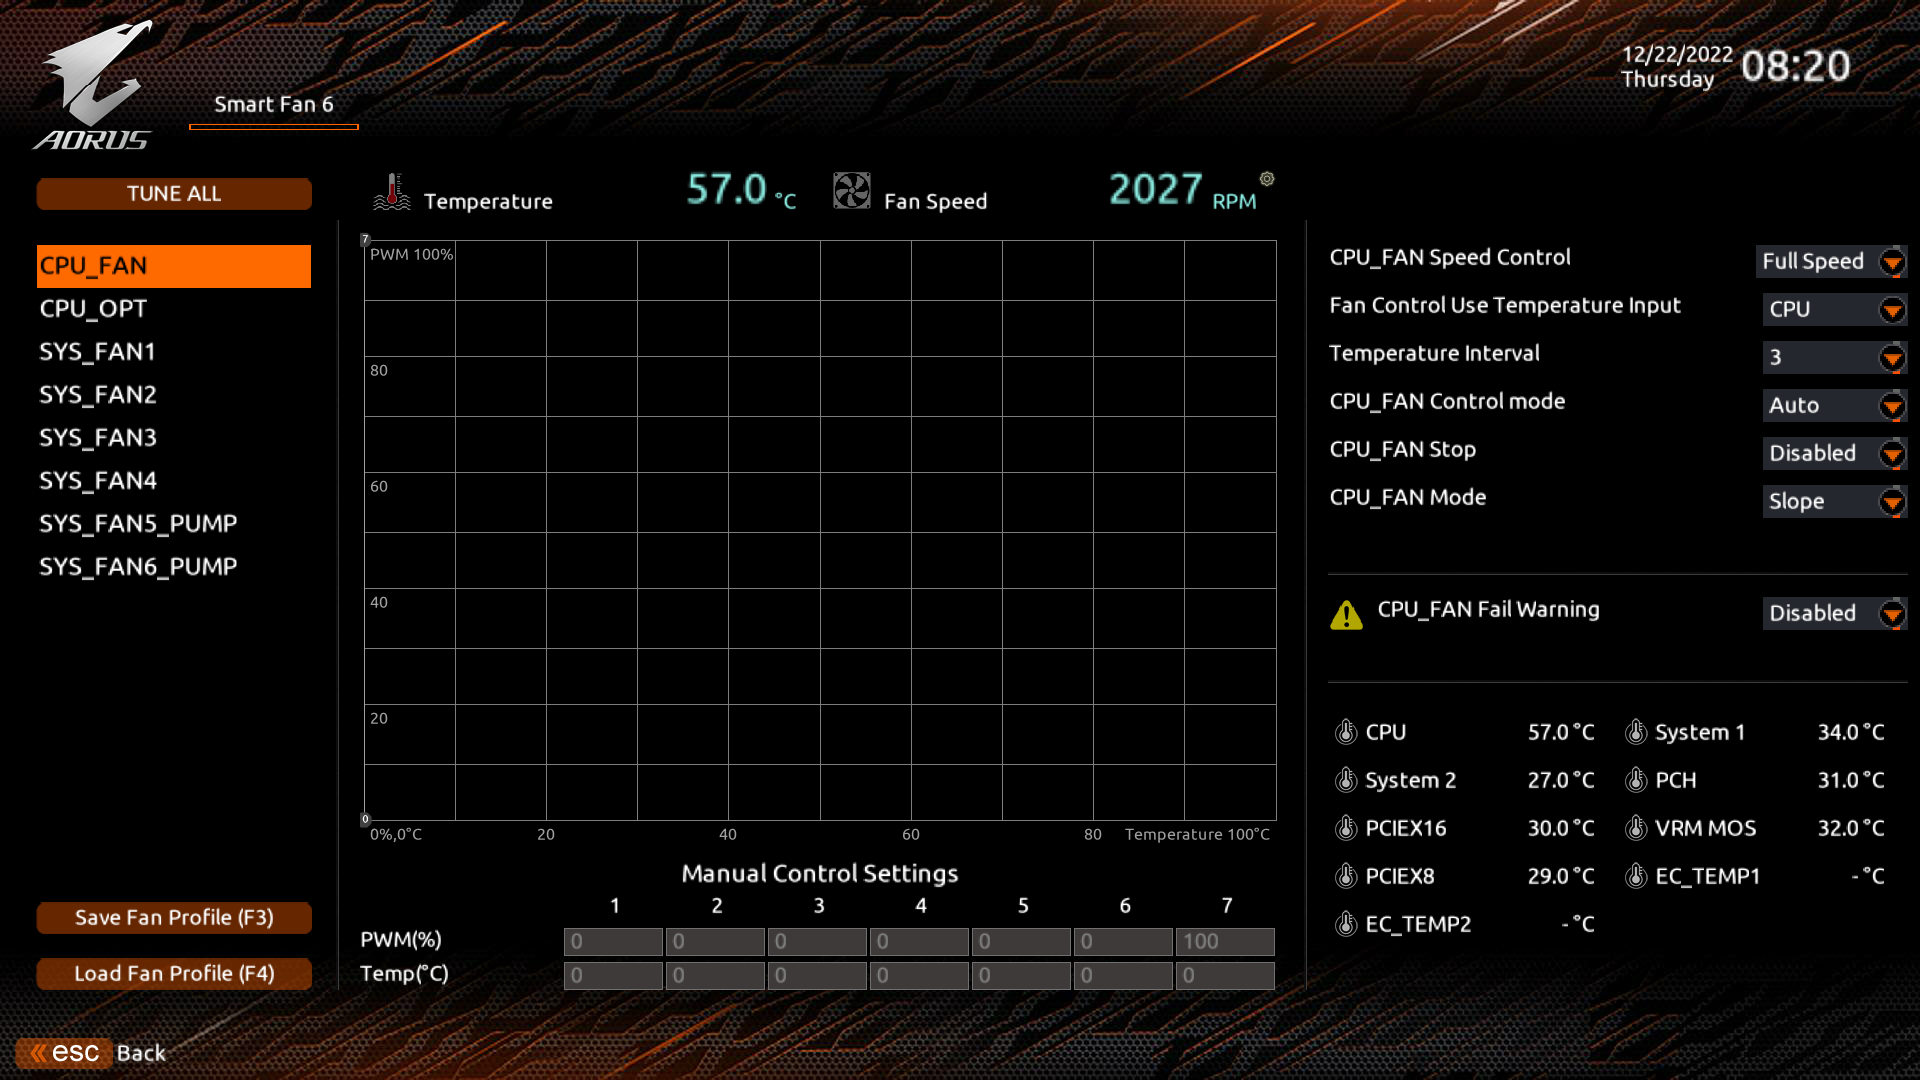
Task: Click the 08:20 clock display
Action: coord(1796,67)
